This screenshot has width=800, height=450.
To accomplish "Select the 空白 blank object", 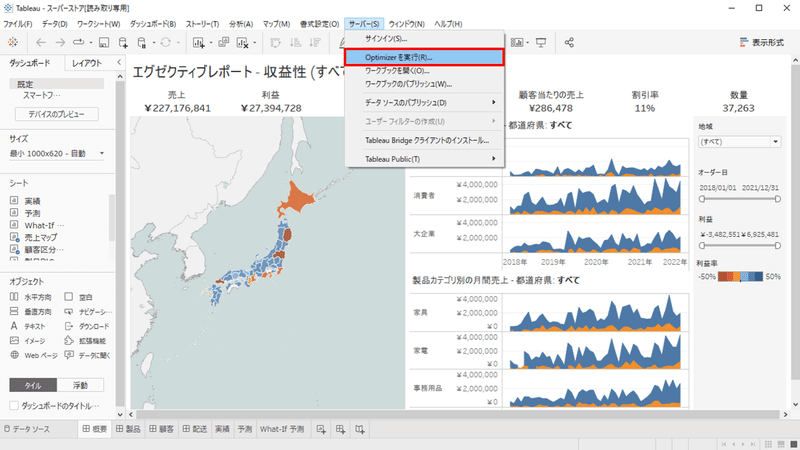I will coord(79,297).
